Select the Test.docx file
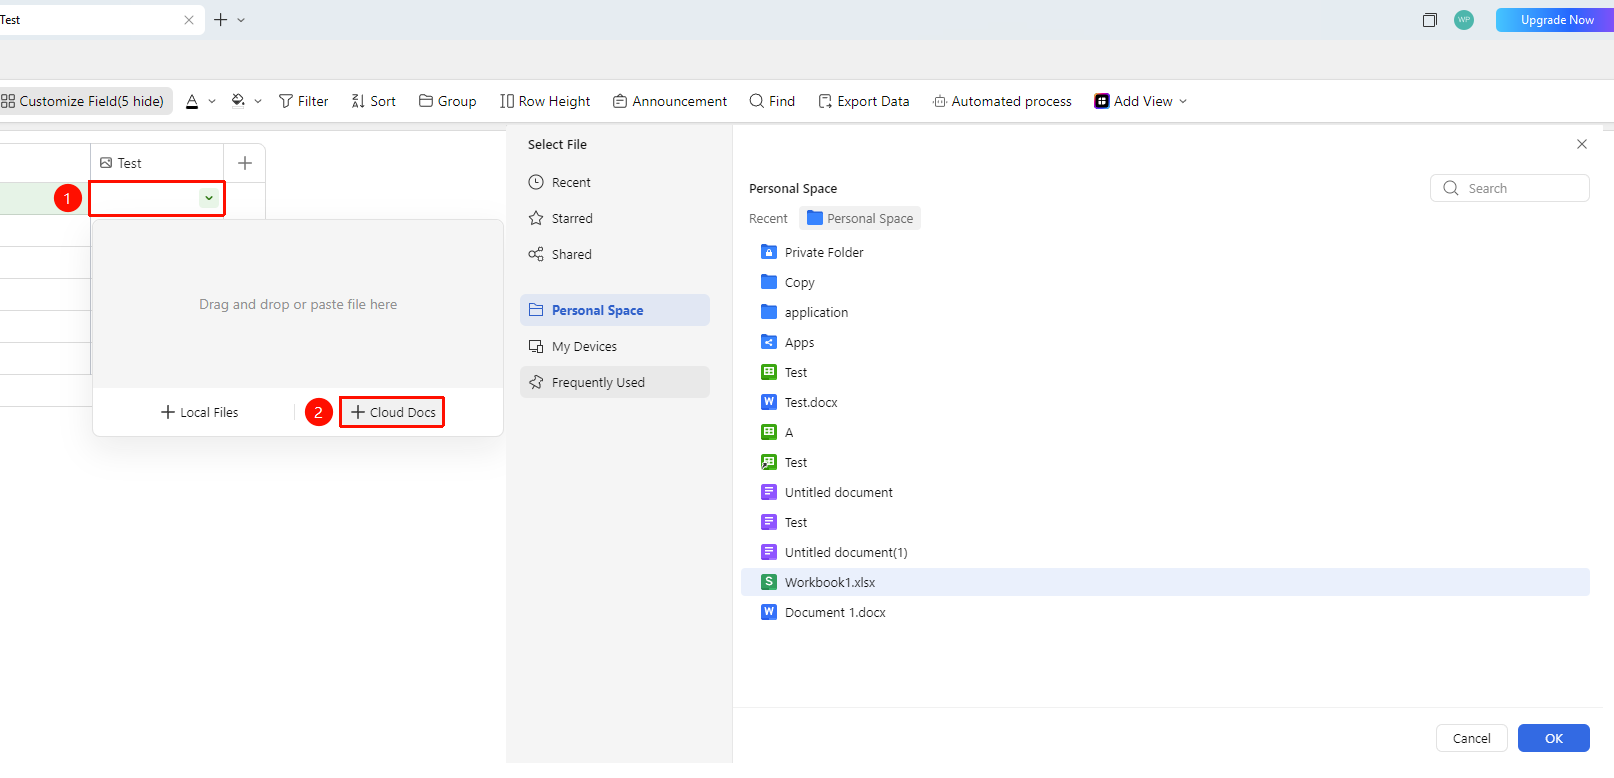 click(x=1165, y=402)
